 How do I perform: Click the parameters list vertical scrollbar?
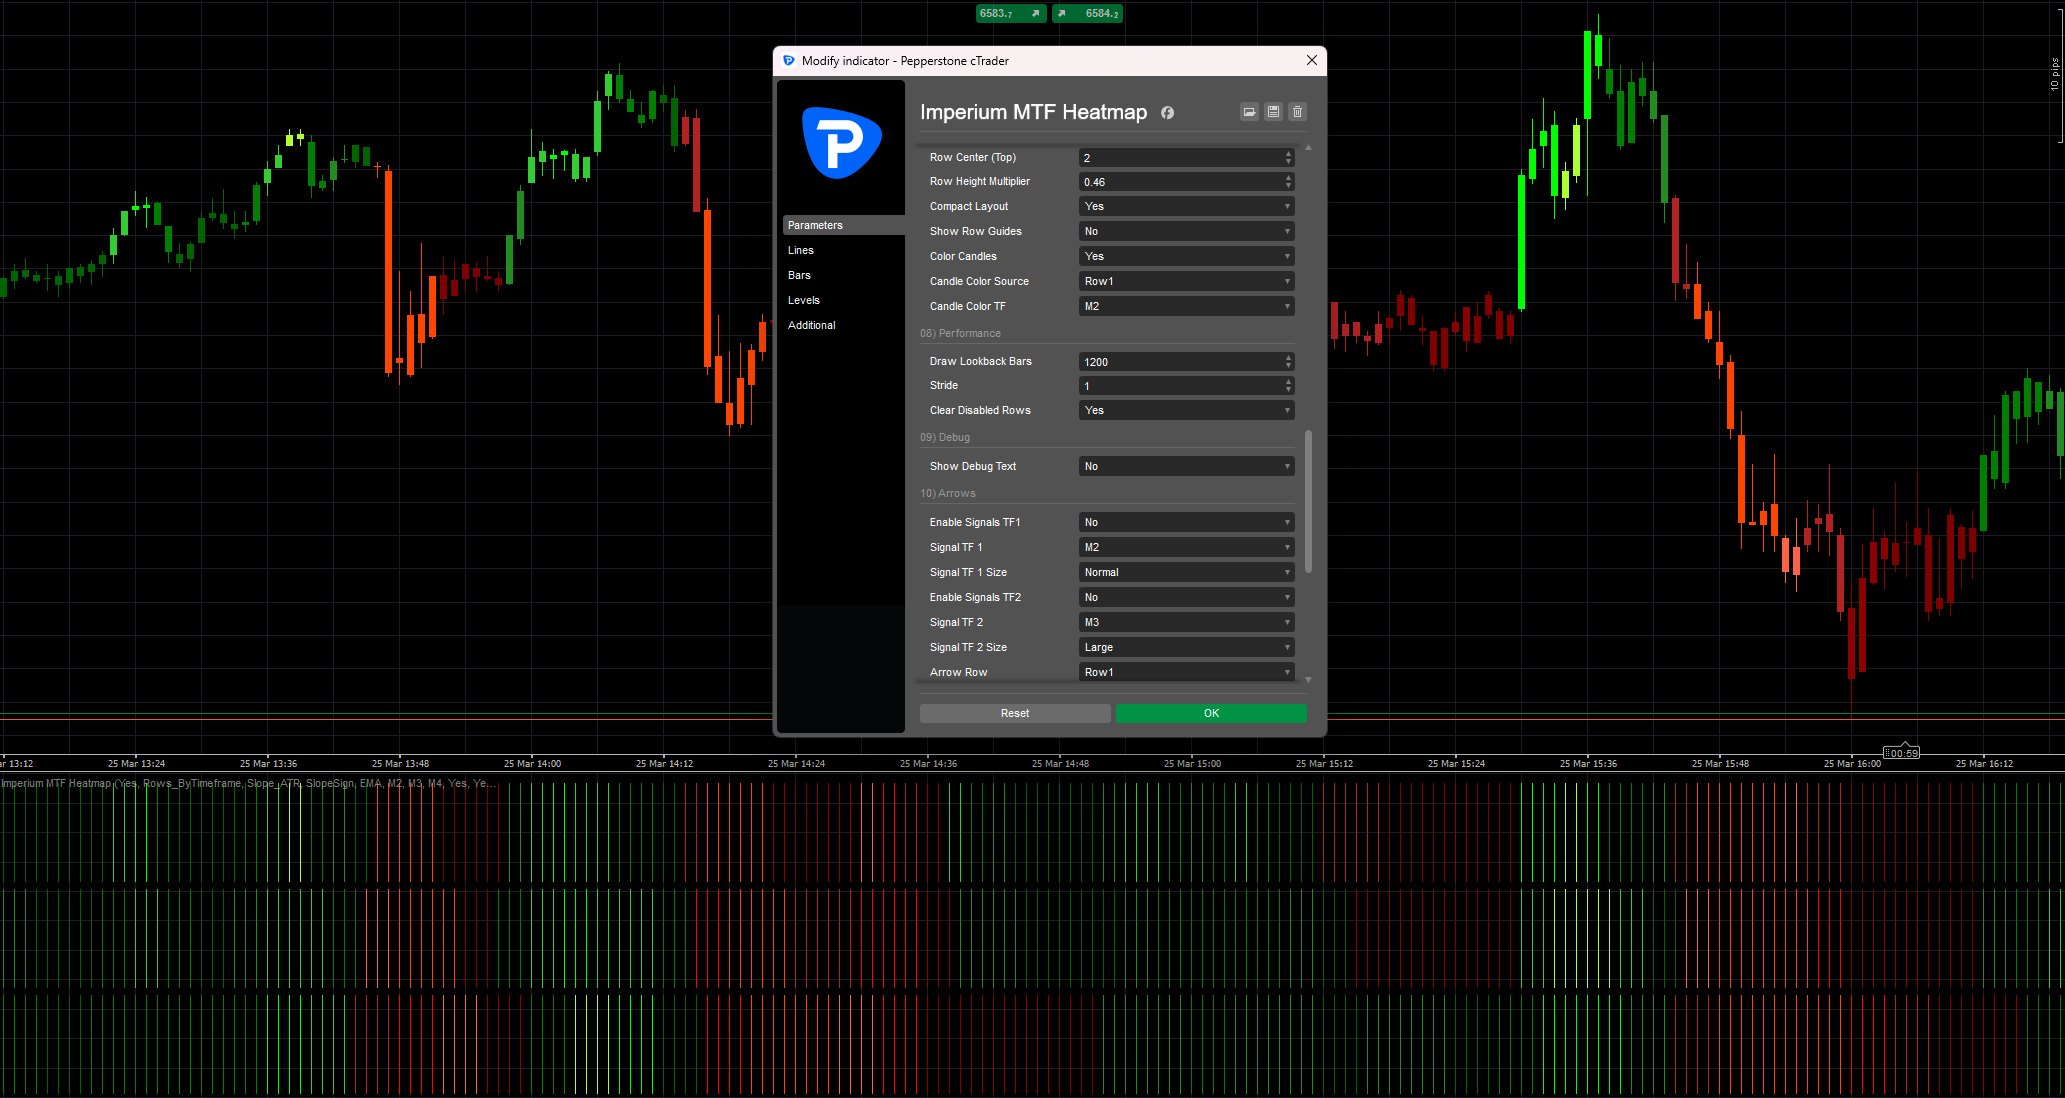(1308, 500)
